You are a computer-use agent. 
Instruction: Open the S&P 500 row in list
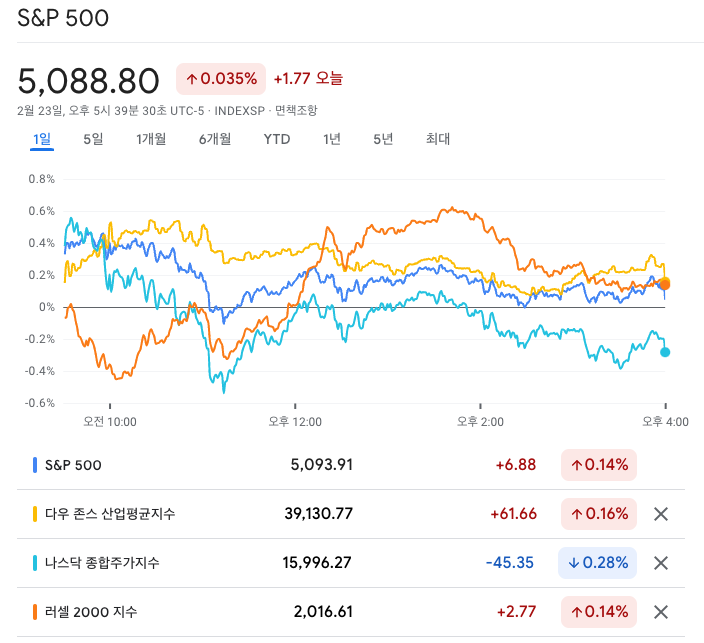coord(351,465)
